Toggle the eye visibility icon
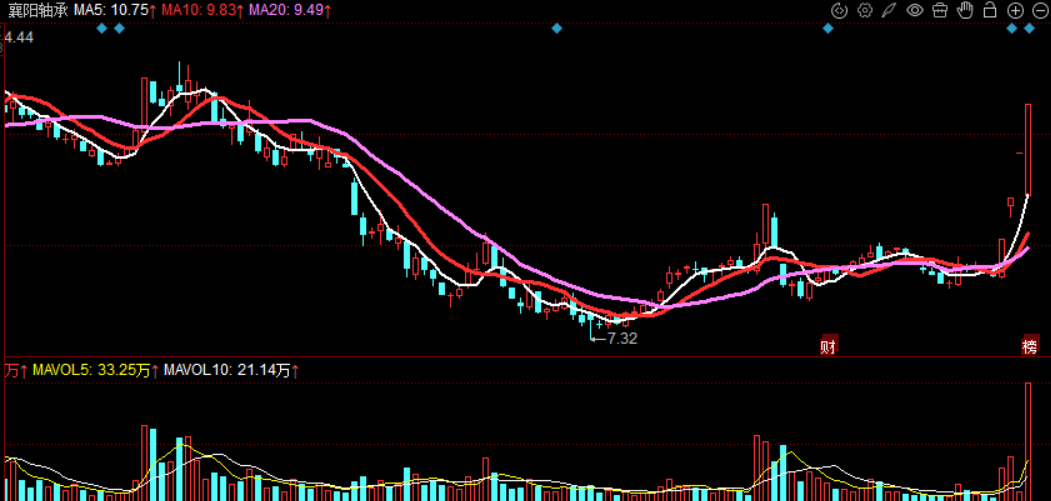This screenshot has width=1051, height=501. tap(915, 10)
